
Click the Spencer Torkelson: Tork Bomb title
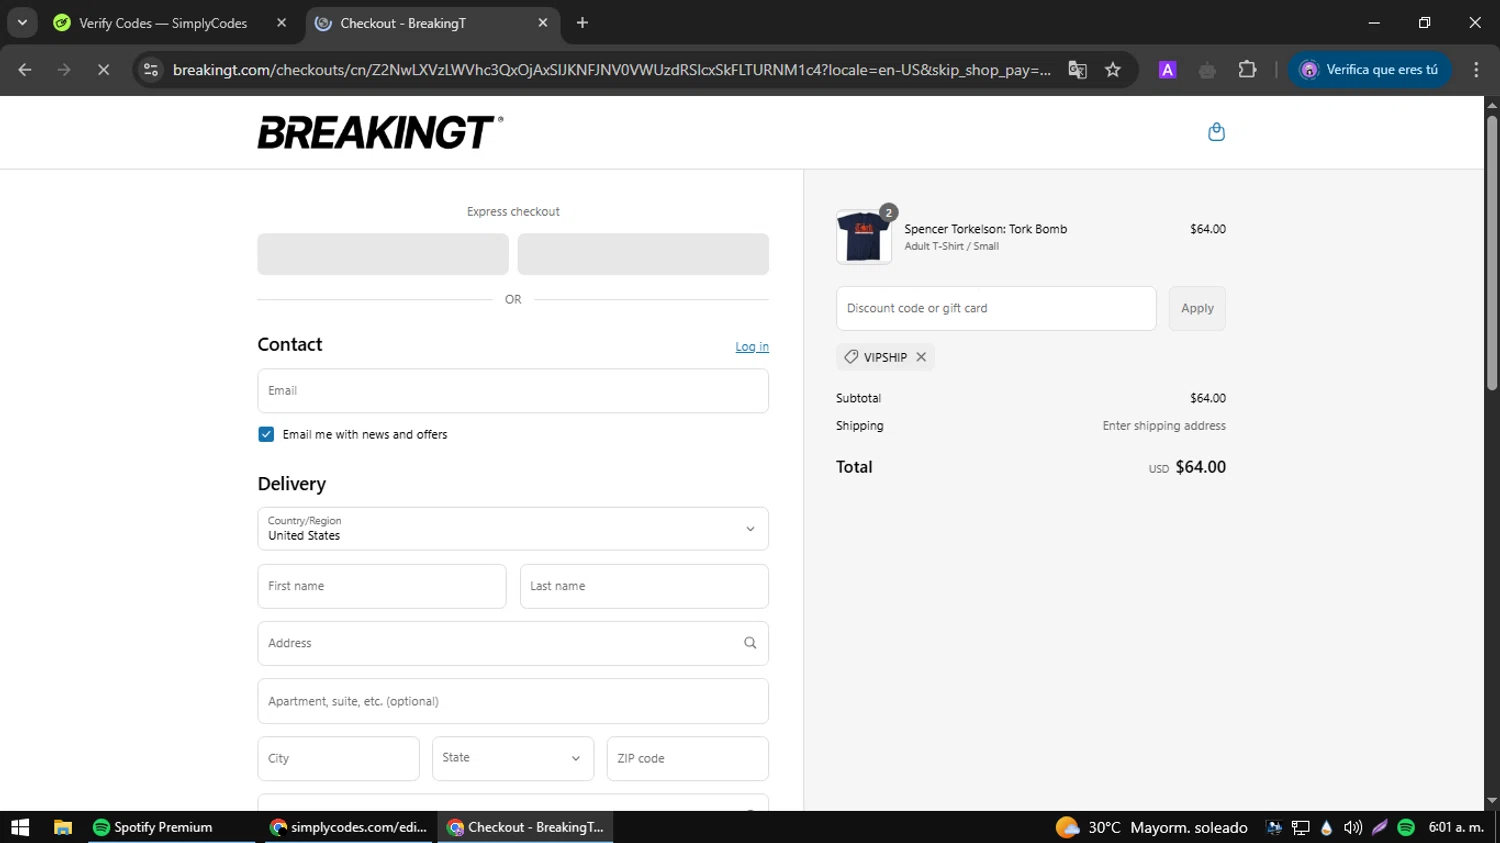(x=985, y=229)
